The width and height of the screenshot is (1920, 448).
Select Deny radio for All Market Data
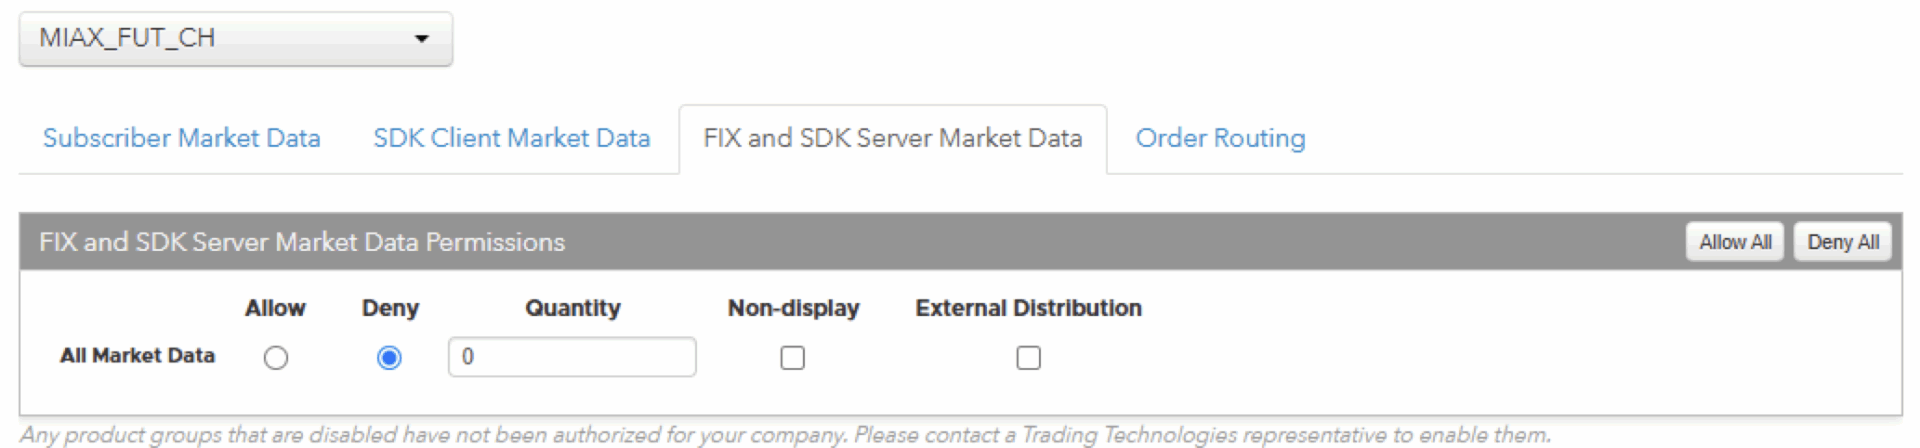389,358
